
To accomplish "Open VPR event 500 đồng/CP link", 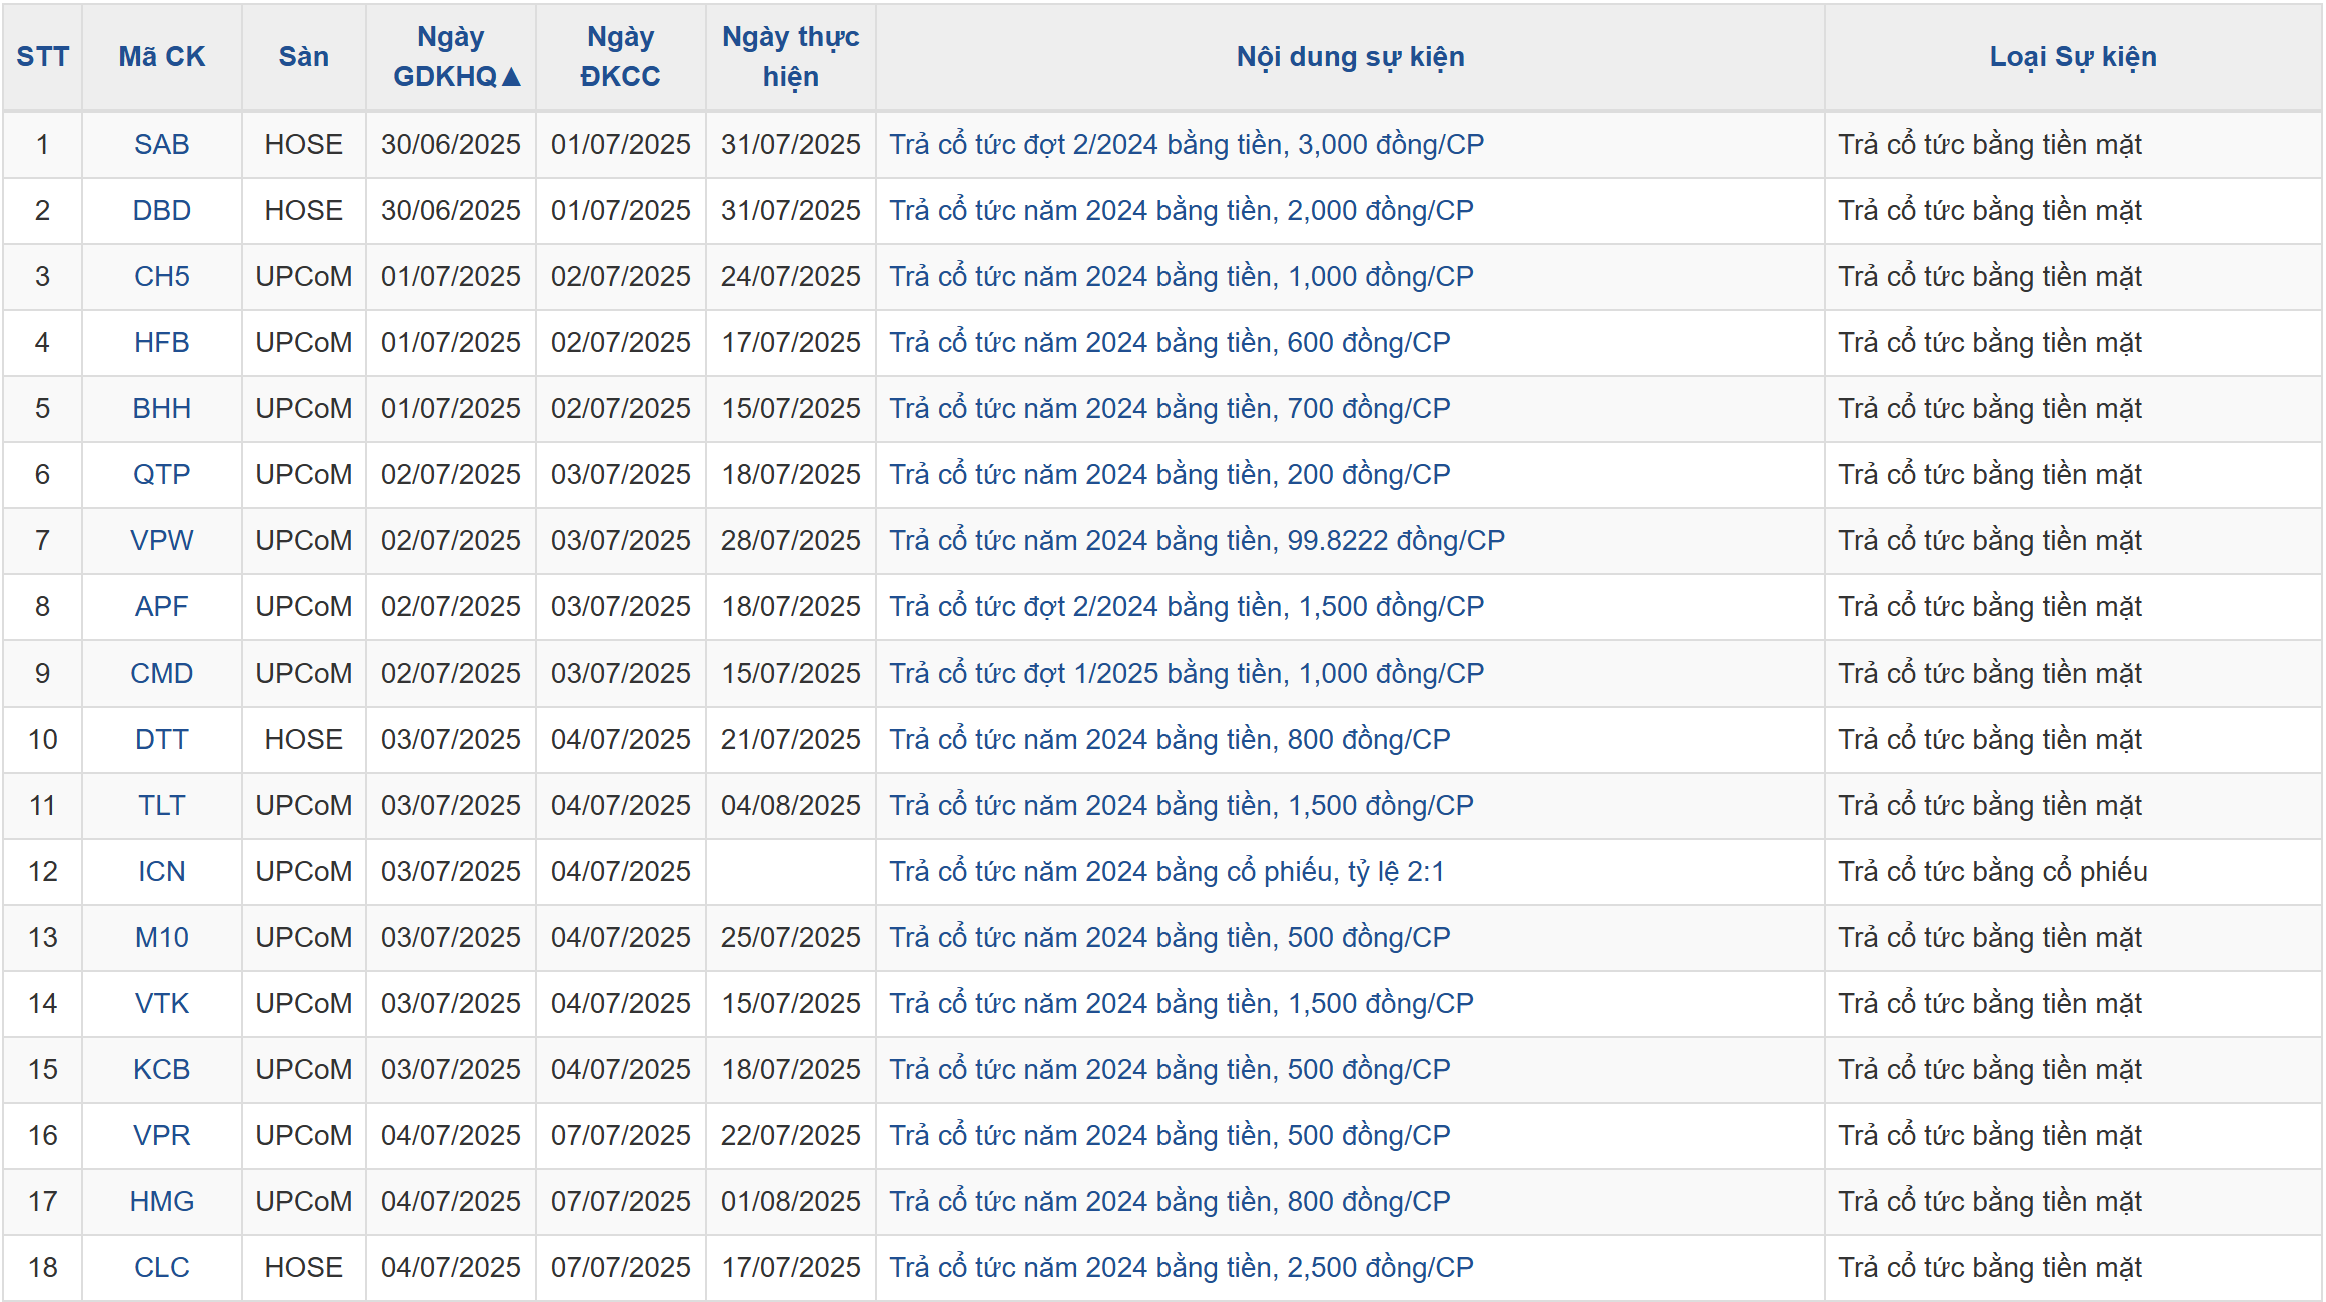I will [1169, 1136].
